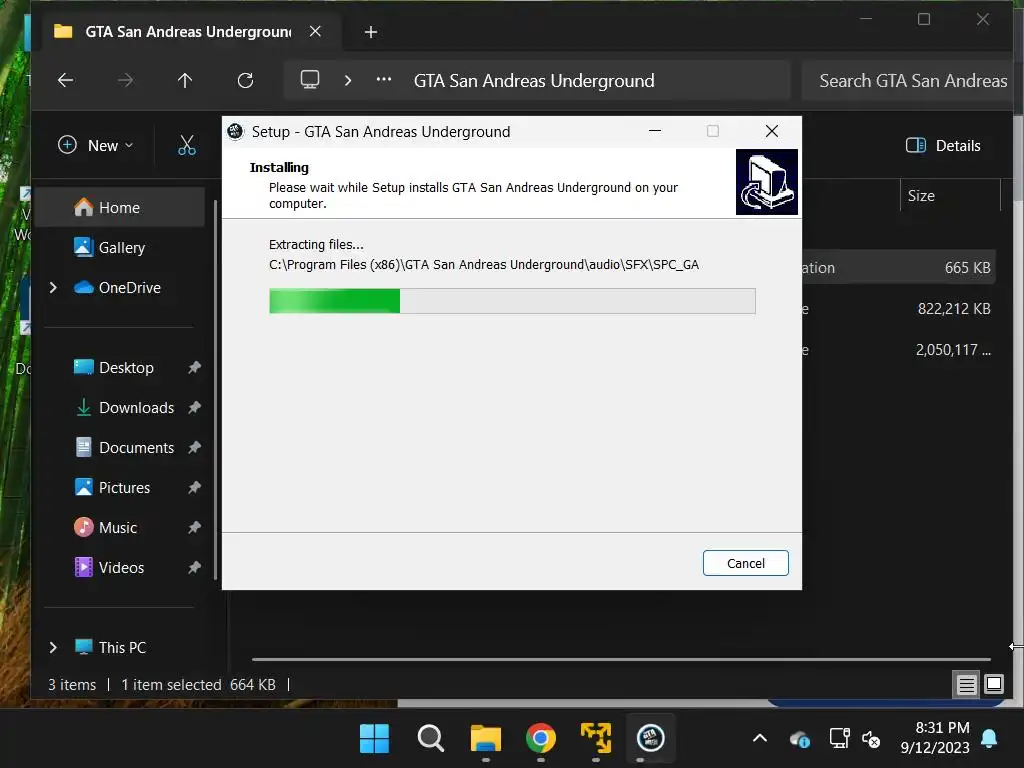This screenshot has width=1024, height=768.
Task: Minimize the Setup dialog window
Action: pyautogui.click(x=654, y=131)
